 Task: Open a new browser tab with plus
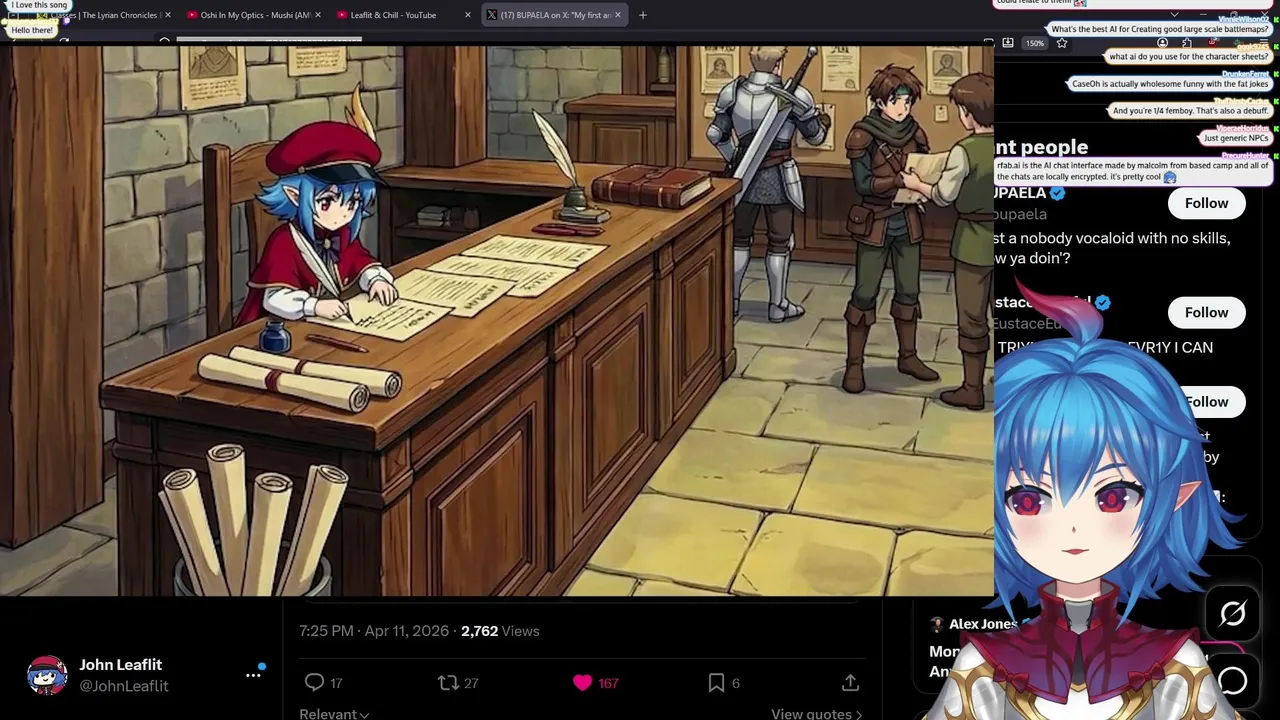(x=643, y=15)
